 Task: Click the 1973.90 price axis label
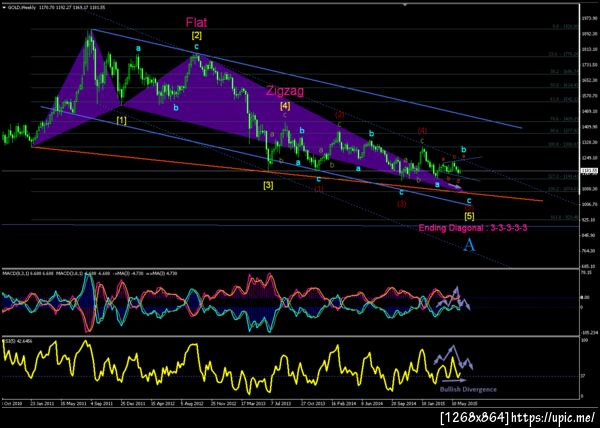pos(587,18)
